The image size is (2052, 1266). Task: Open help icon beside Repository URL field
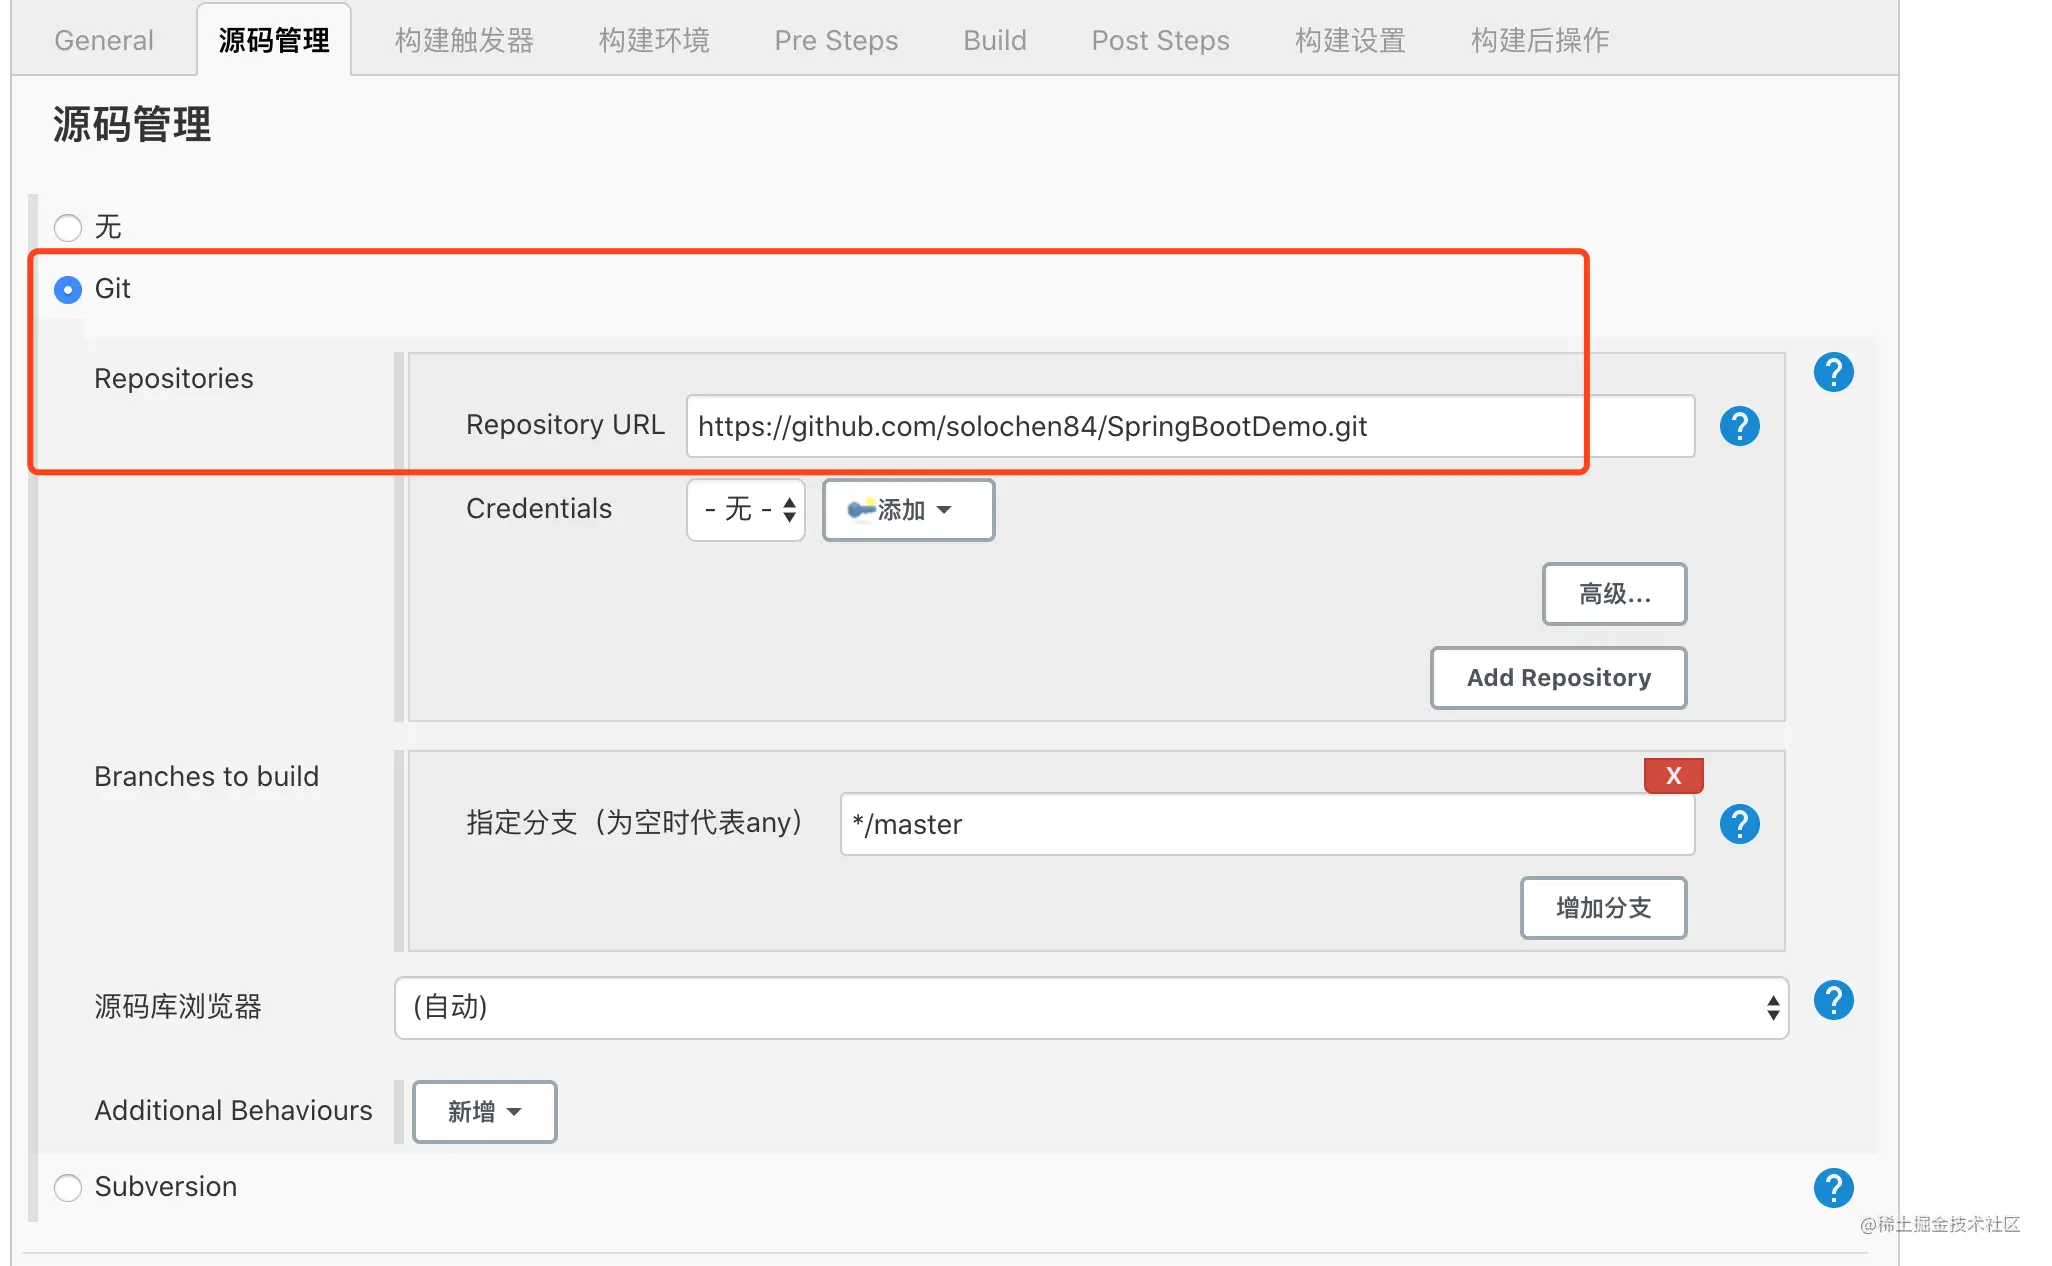tap(1739, 426)
